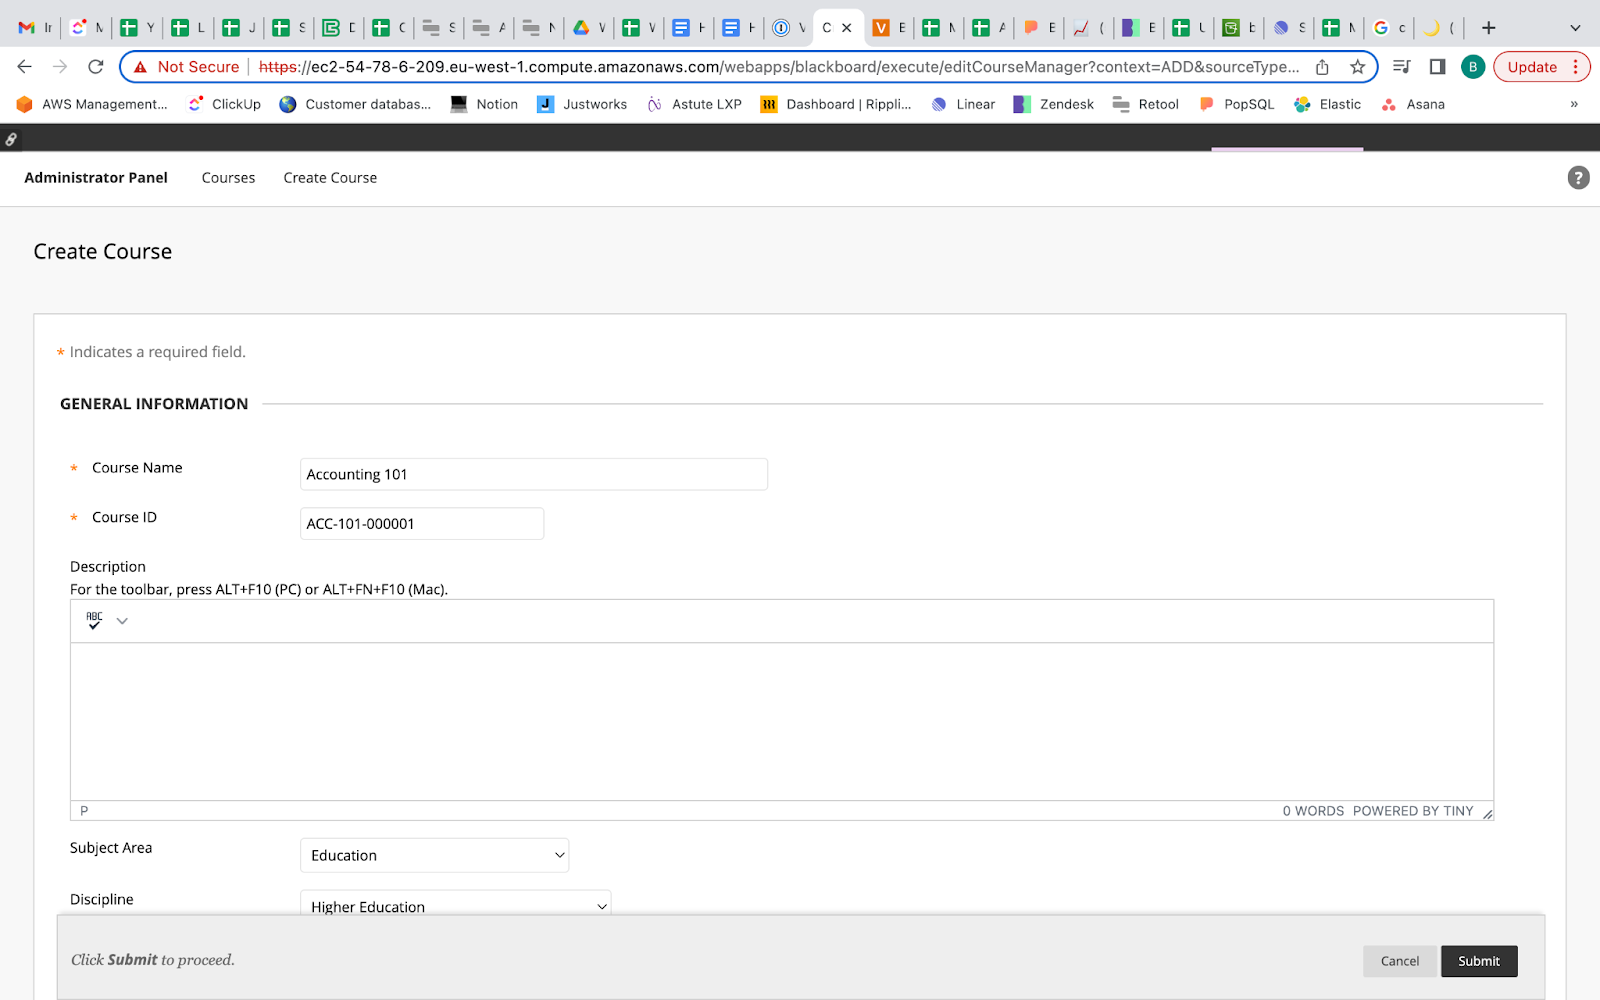Click the chain link icon in dark bar
The width and height of the screenshot is (1600, 1000).
[11, 139]
